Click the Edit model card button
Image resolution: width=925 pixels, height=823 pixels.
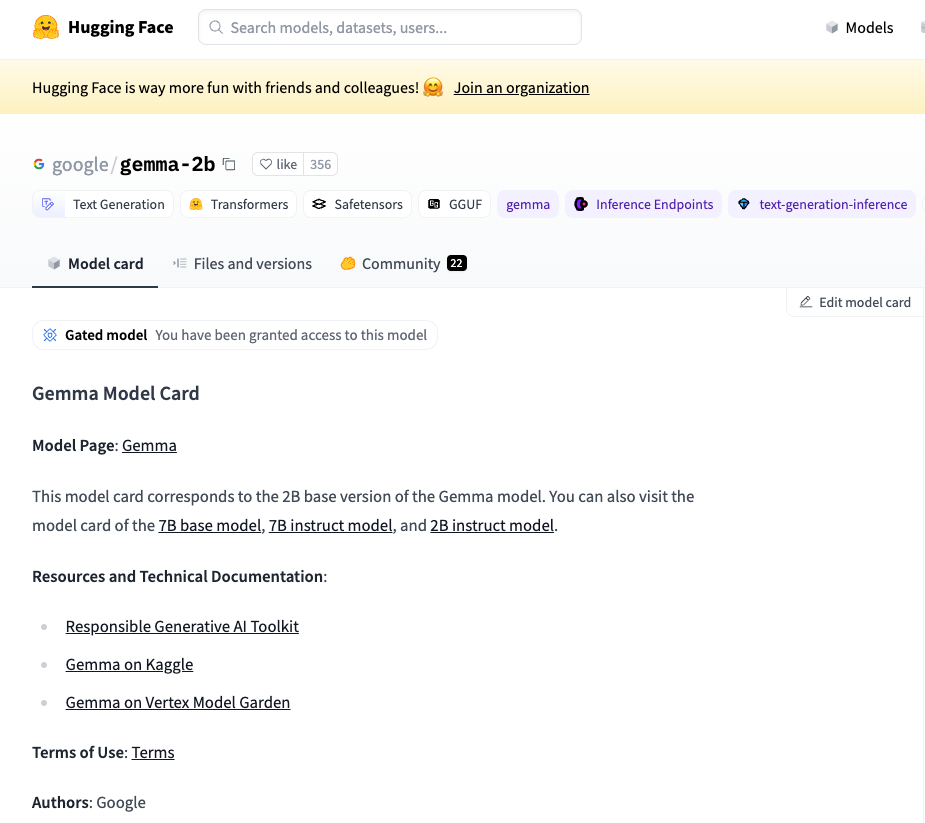click(855, 302)
